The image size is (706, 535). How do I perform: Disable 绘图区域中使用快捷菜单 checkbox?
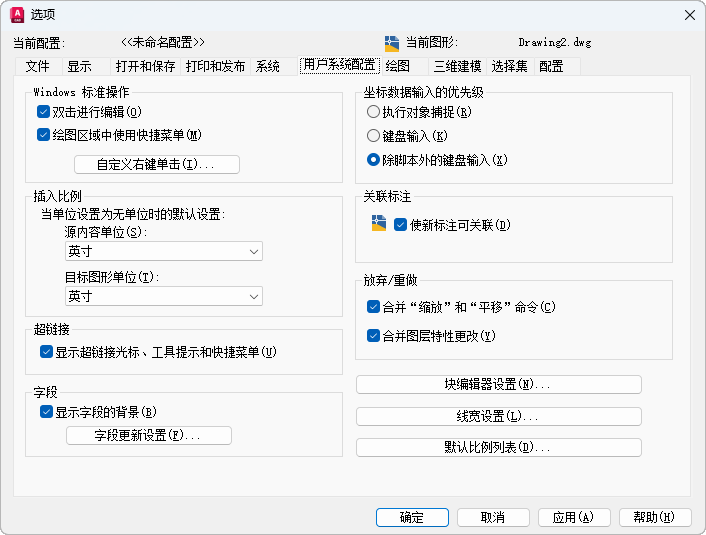[43, 134]
